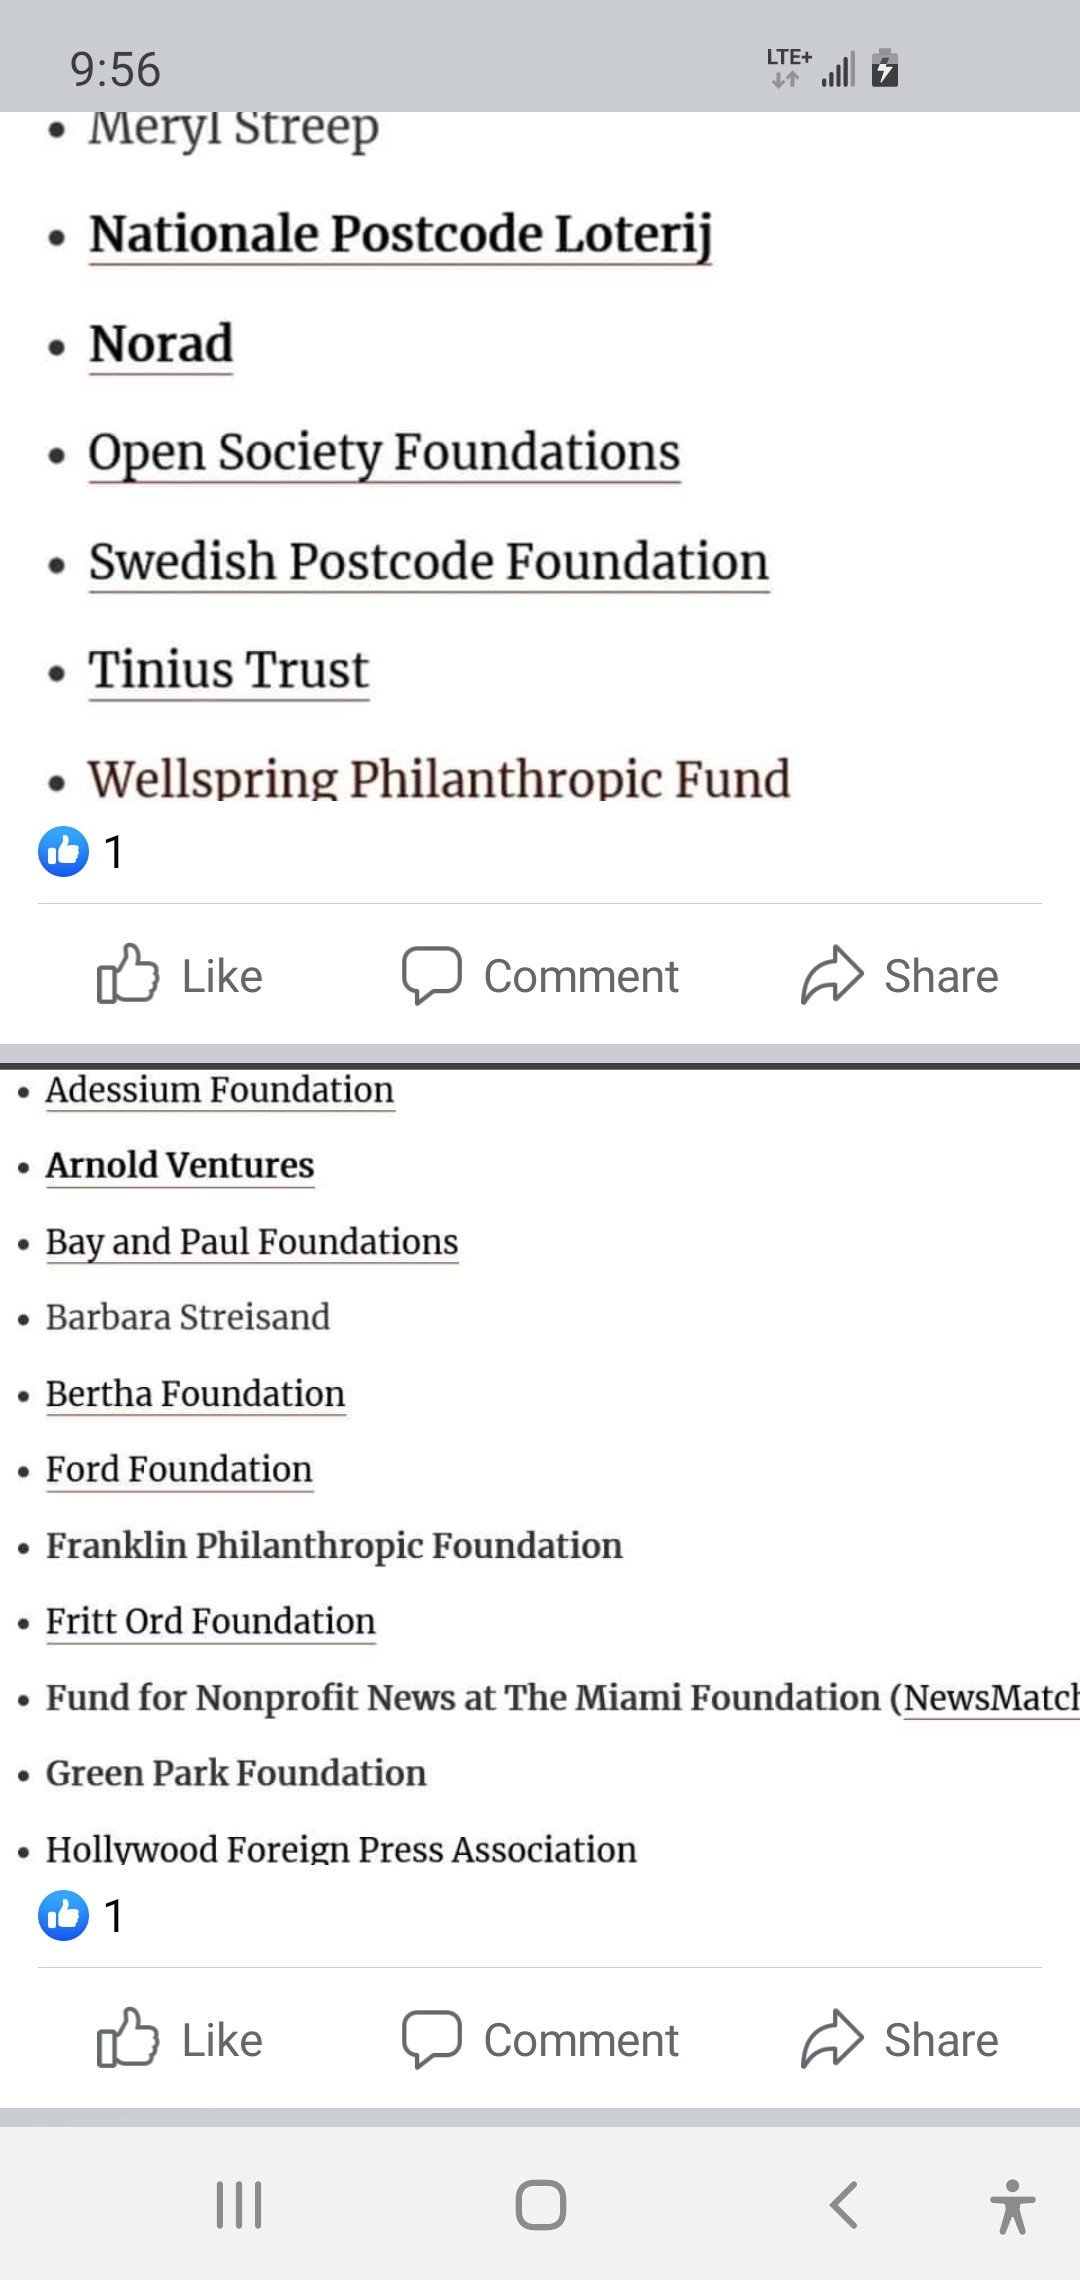Open the like reaction count on the second post

tap(82, 1916)
